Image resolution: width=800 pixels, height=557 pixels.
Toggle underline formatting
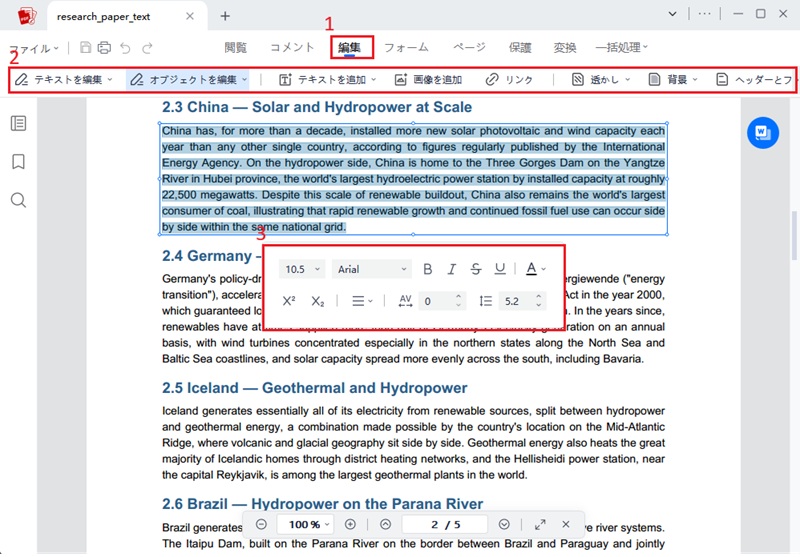tap(500, 269)
